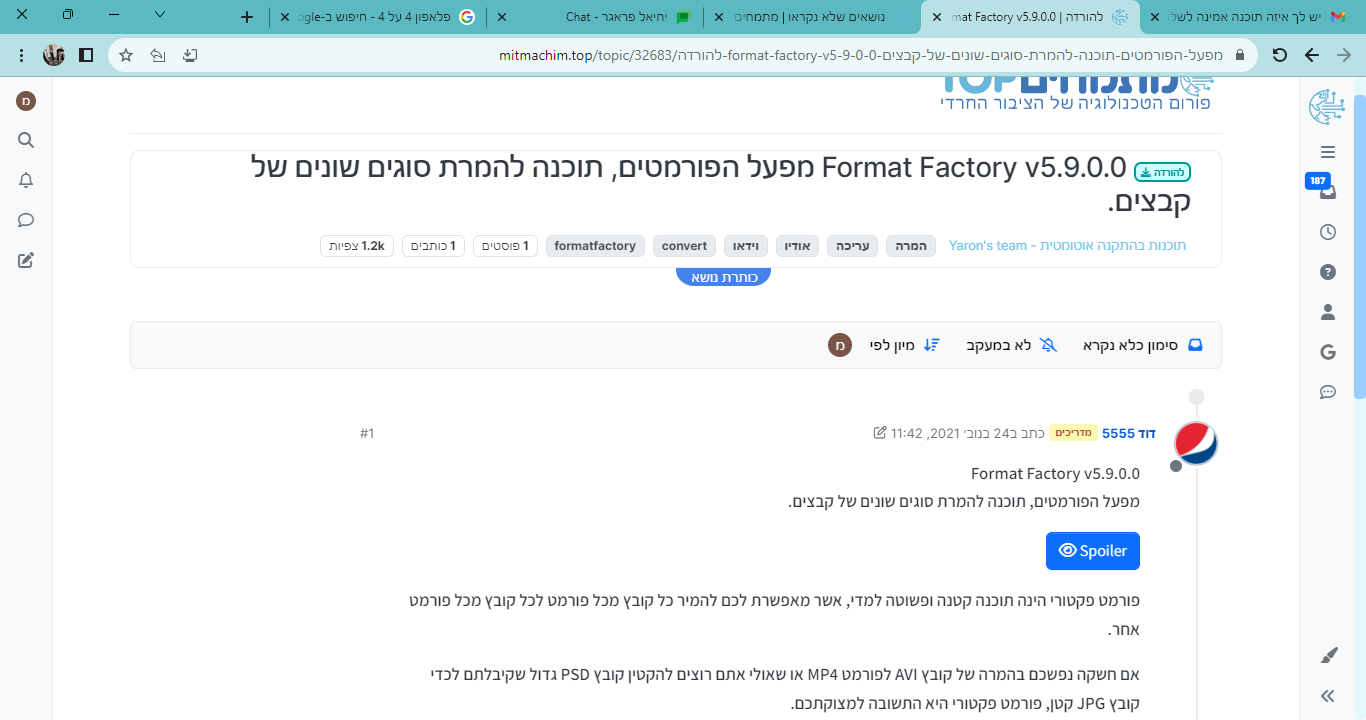
Task: Click the #1 post number link
Action: click(367, 433)
